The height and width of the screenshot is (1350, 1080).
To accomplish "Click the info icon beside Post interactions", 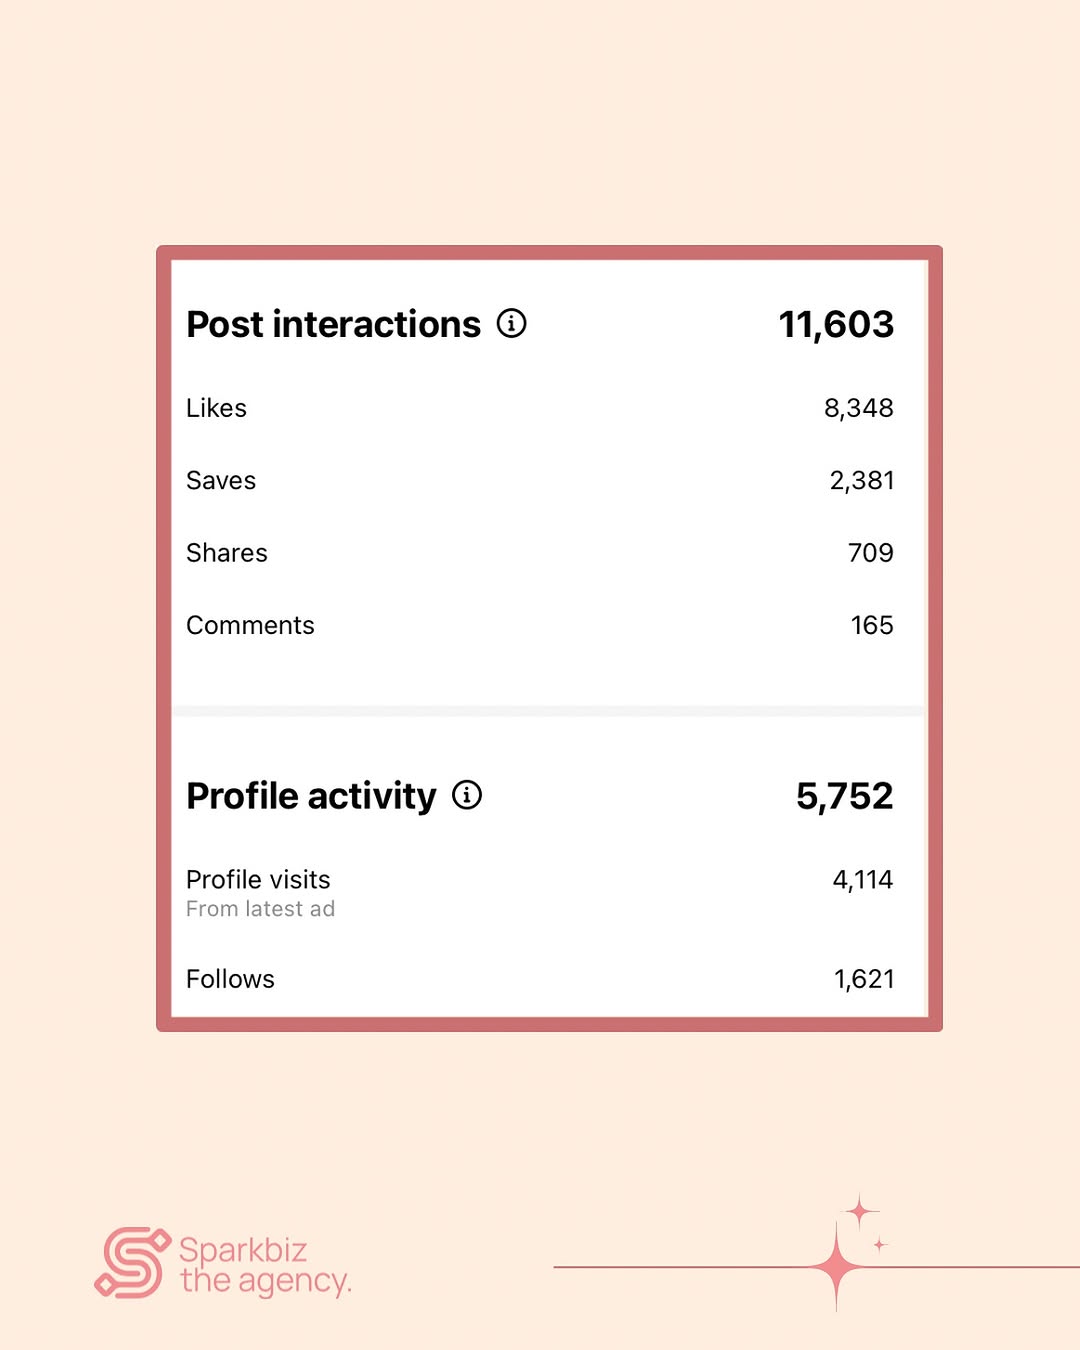I will [x=512, y=324].
